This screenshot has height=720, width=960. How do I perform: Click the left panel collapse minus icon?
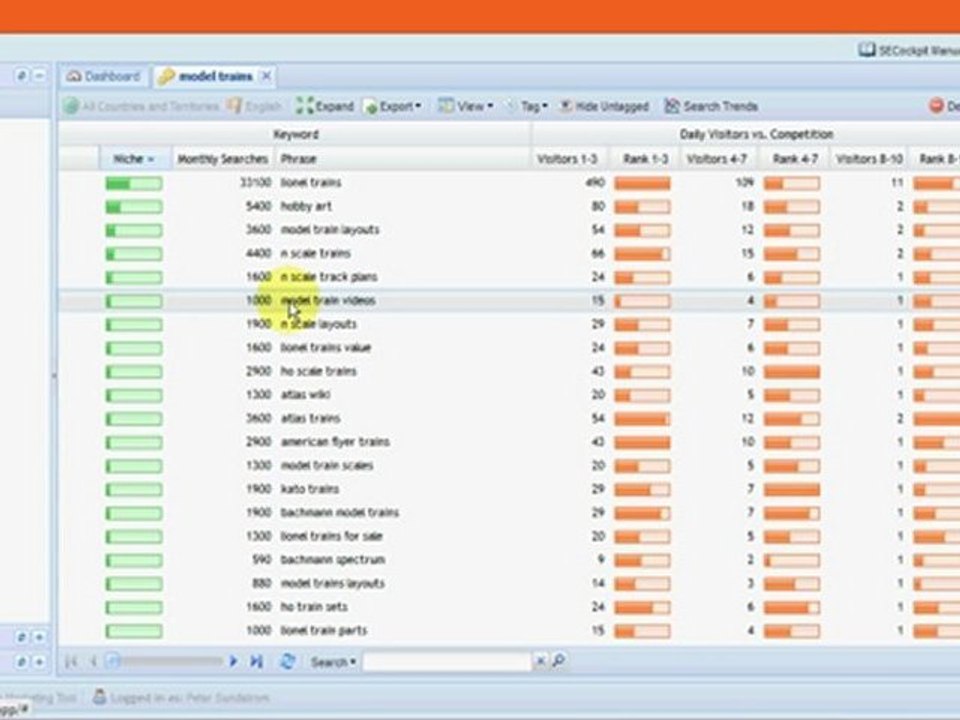(x=39, y=76)
